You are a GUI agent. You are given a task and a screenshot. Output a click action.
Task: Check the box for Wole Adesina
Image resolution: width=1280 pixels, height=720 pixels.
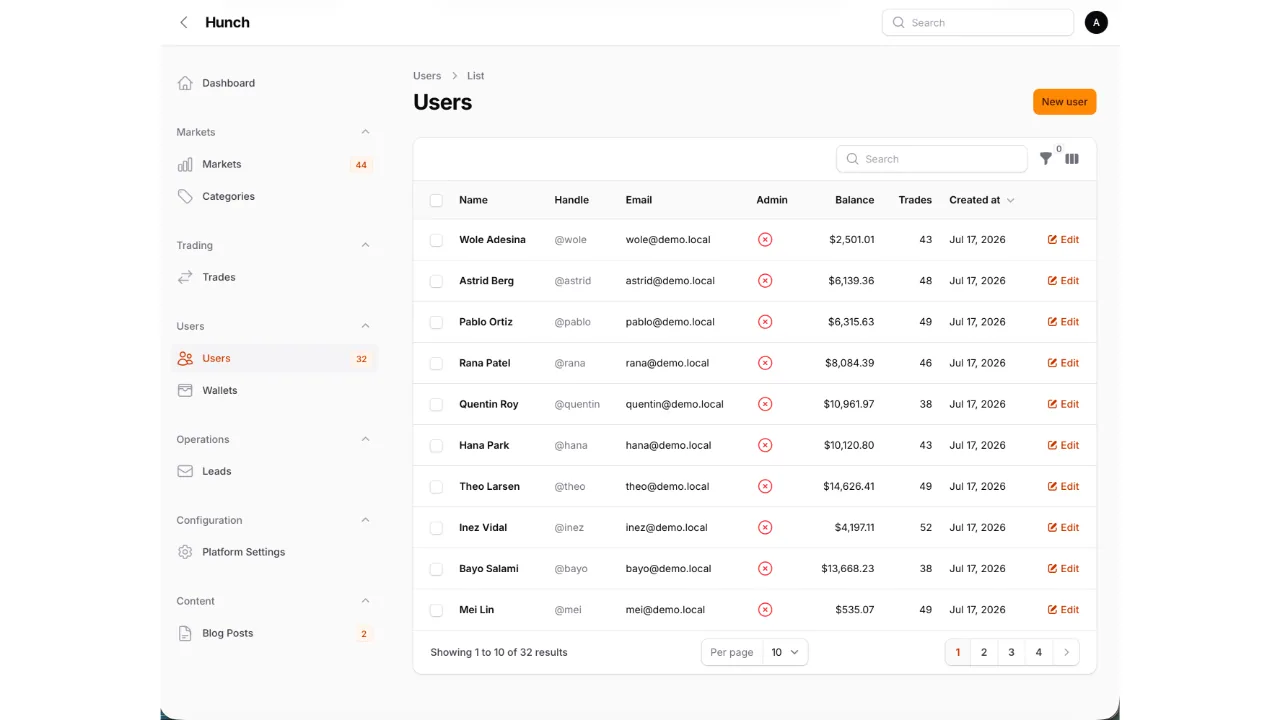[436, 240]
